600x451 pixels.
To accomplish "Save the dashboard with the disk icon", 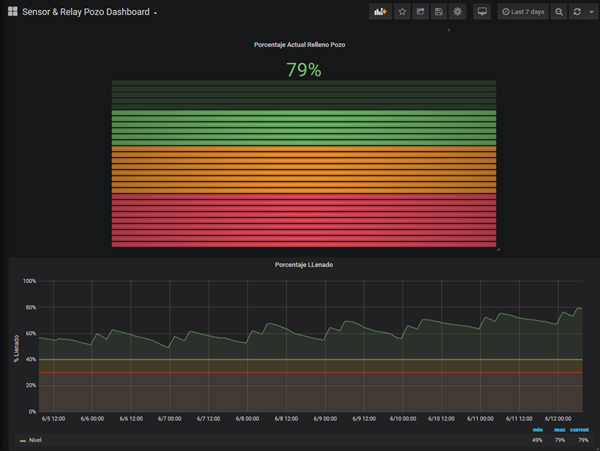I will click(x=438, y=12).
